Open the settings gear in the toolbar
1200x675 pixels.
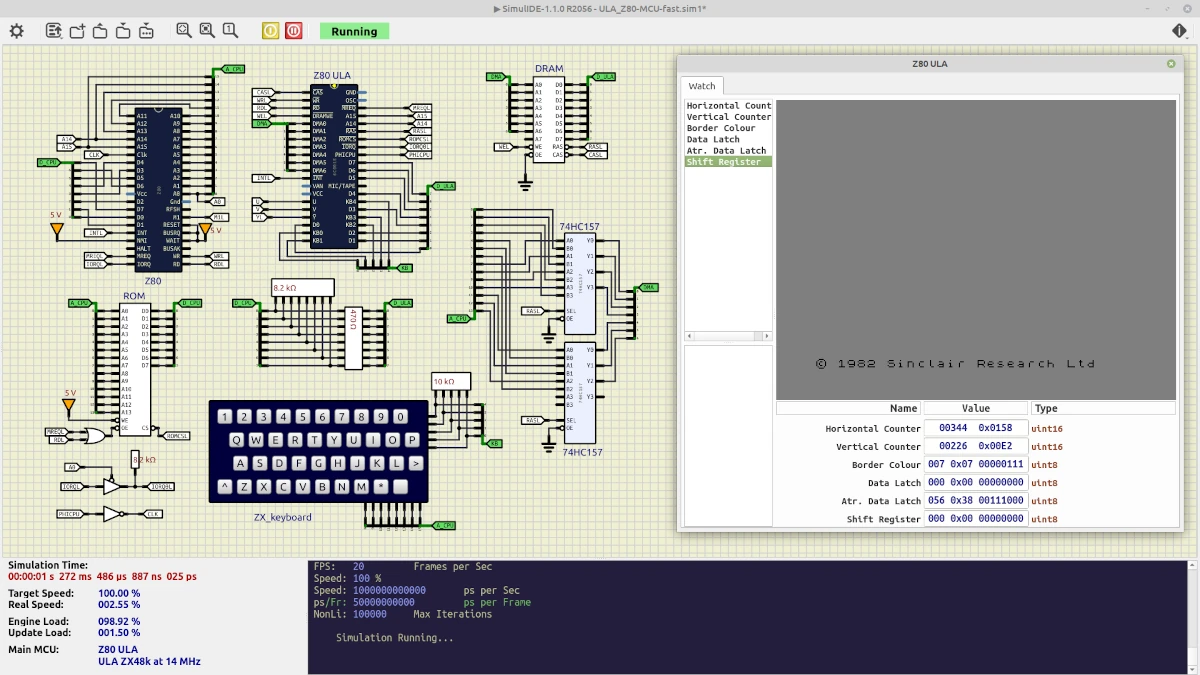pyautogui.click(x=16, y=31)
